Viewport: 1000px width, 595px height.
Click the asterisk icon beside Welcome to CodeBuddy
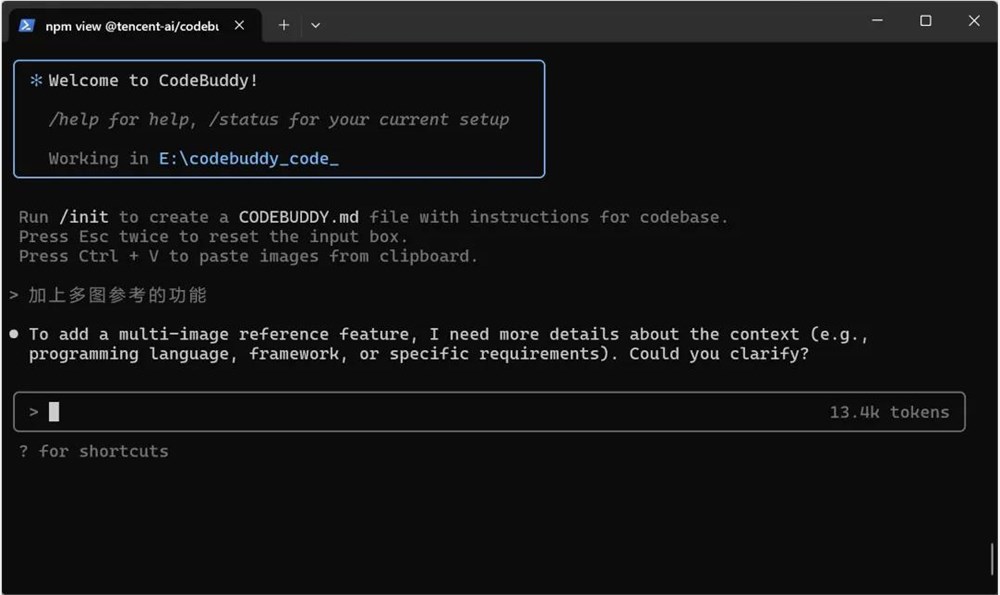point(35,80)
